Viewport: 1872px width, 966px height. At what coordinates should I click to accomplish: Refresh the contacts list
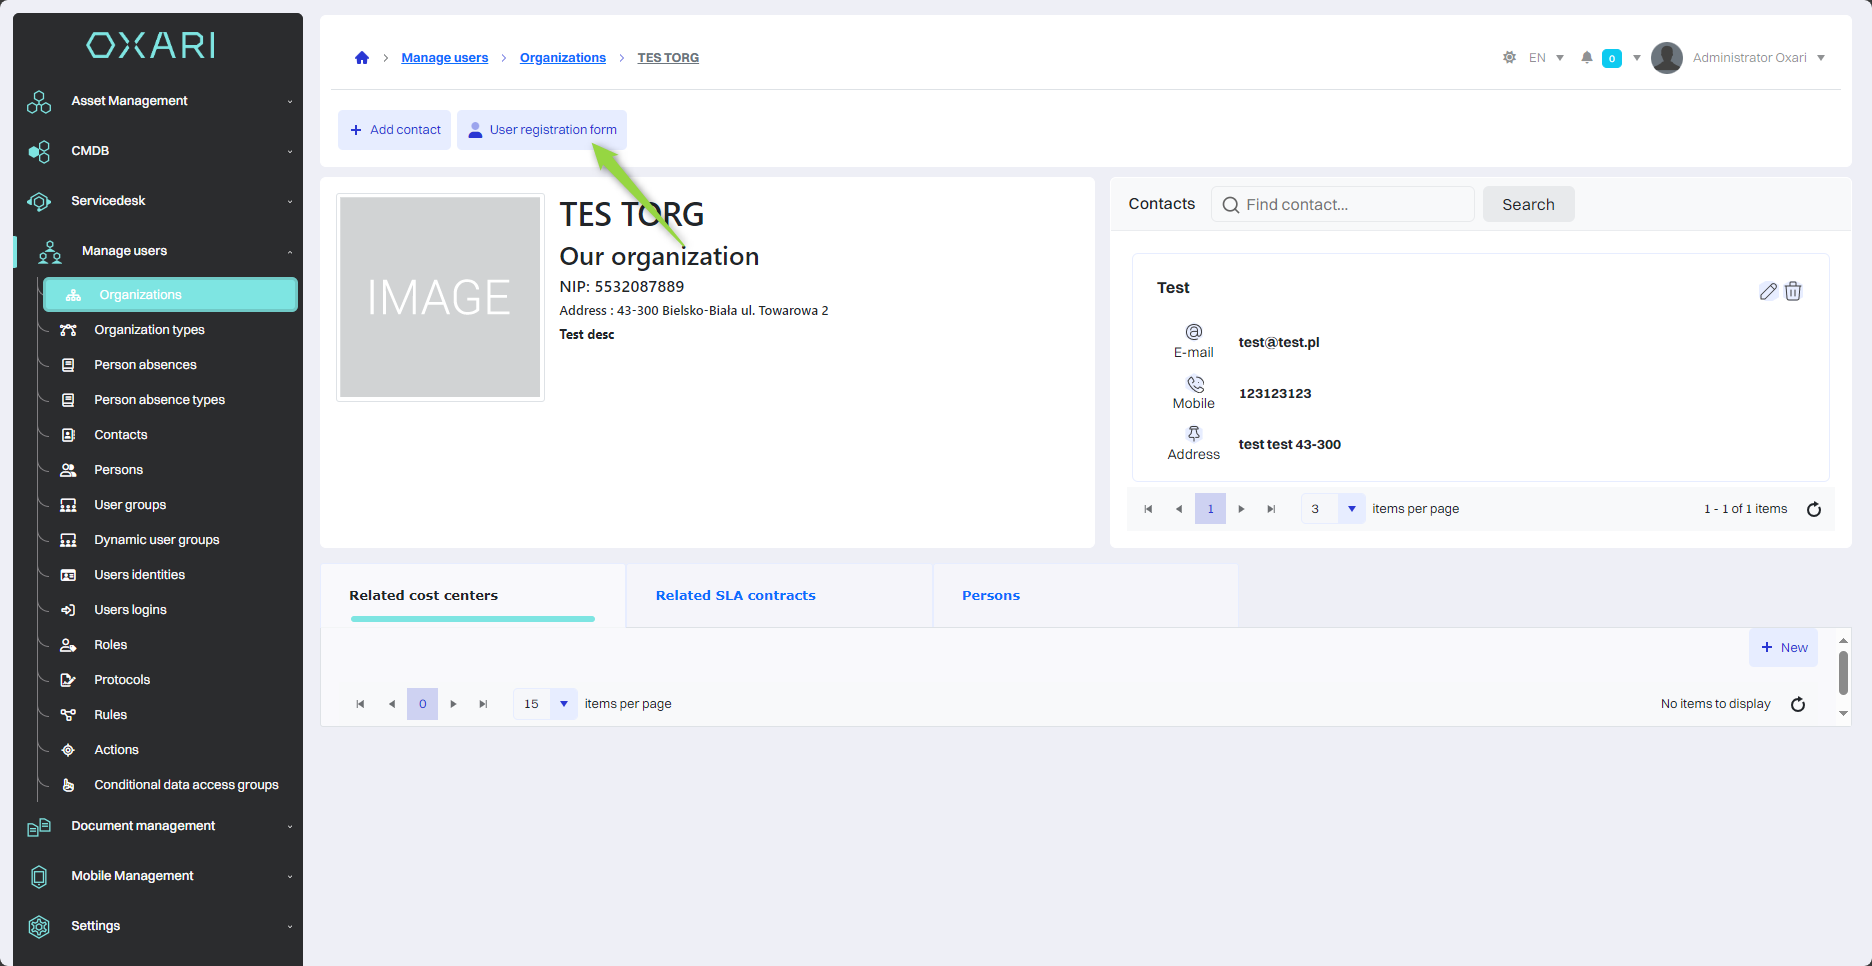tap(1813, 509)
